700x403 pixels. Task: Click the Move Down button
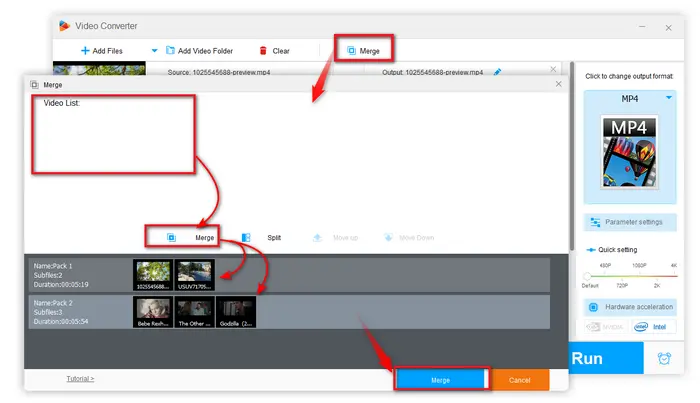coord(409,237)
